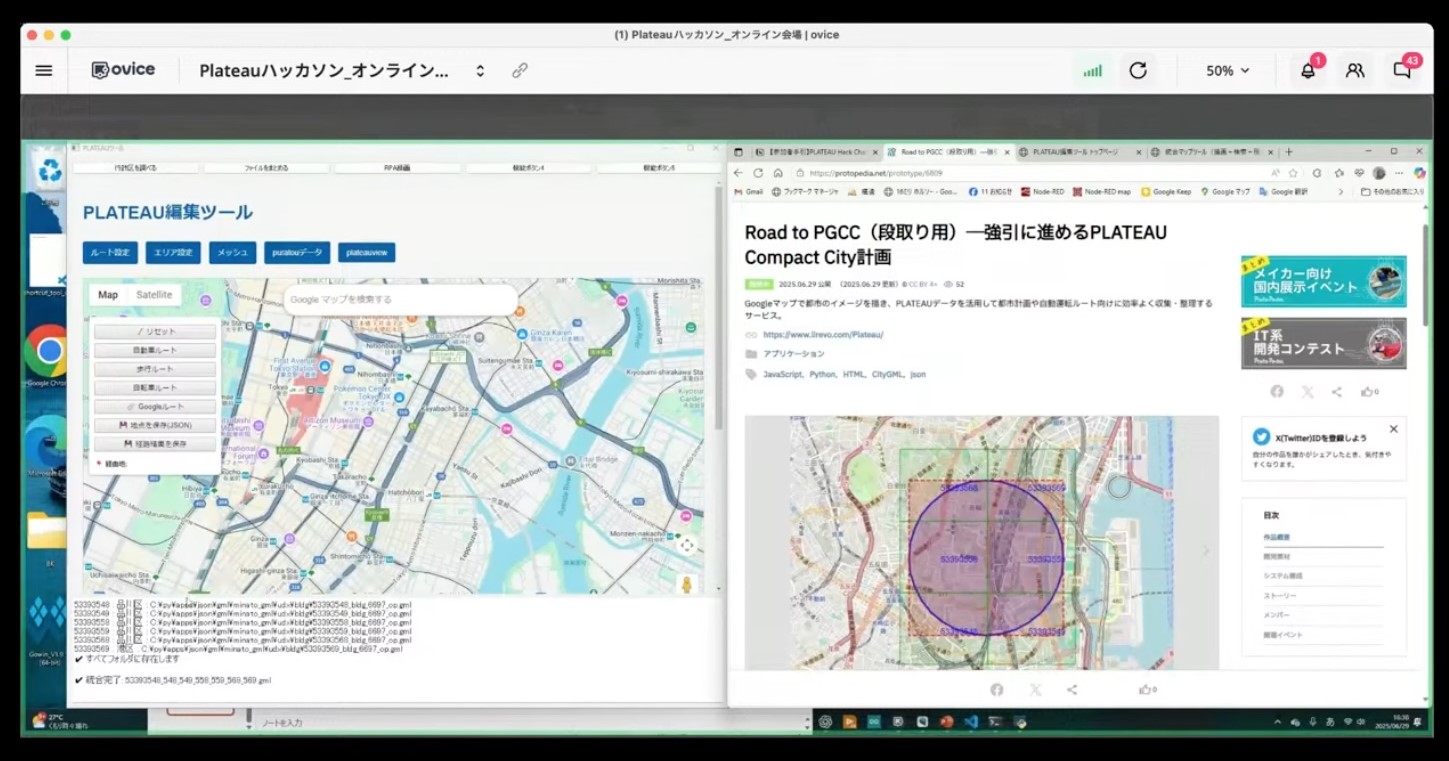This screenshot has height=761, width=1449.
Task: Copy the space link via chain icon
Action: click(520, 71)
